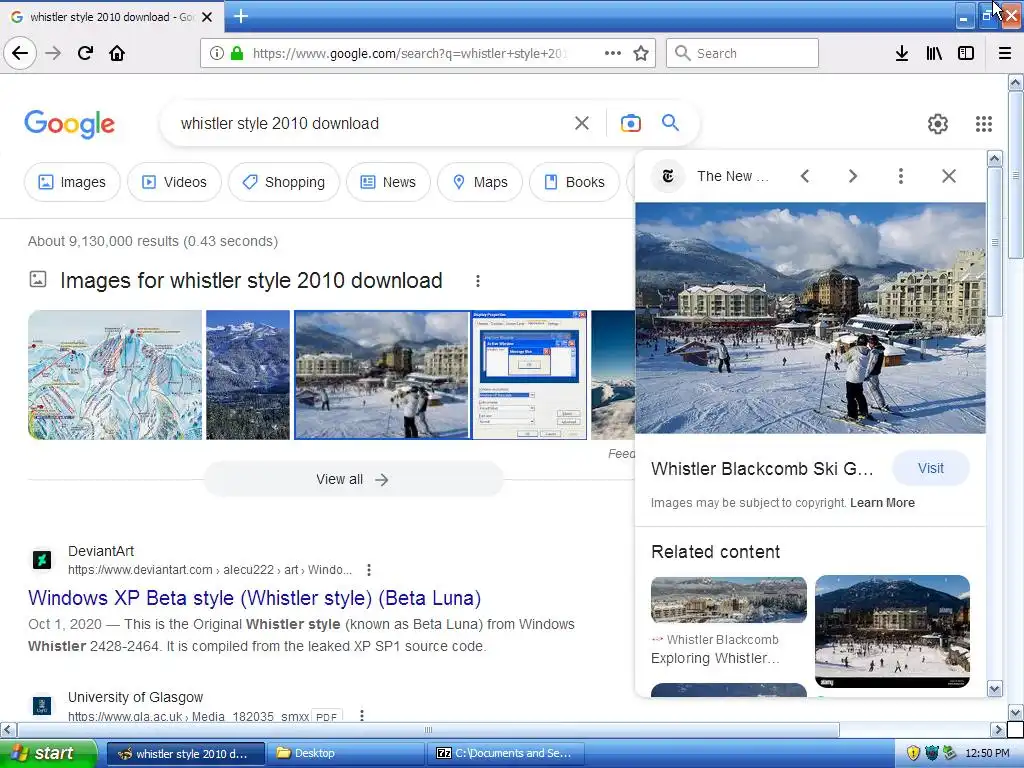The height and width of the screenshot is (768, 1024).
Task: Clear the Google search query with X
Action: click(x=582, y=123)
